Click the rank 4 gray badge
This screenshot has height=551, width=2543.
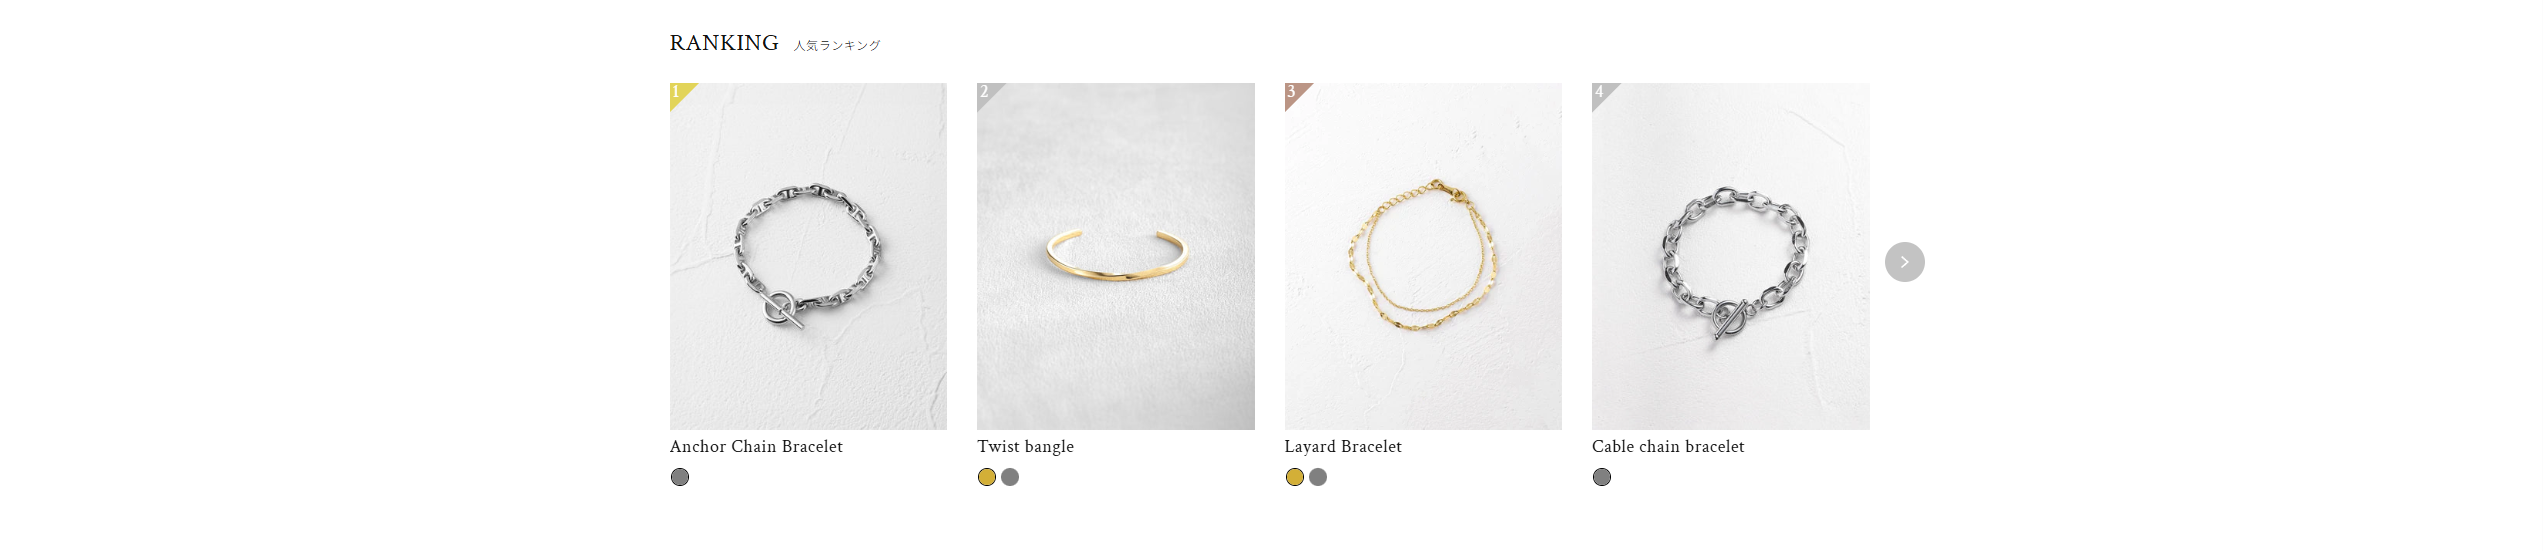pyautogui.click(x=1602, y=93)
